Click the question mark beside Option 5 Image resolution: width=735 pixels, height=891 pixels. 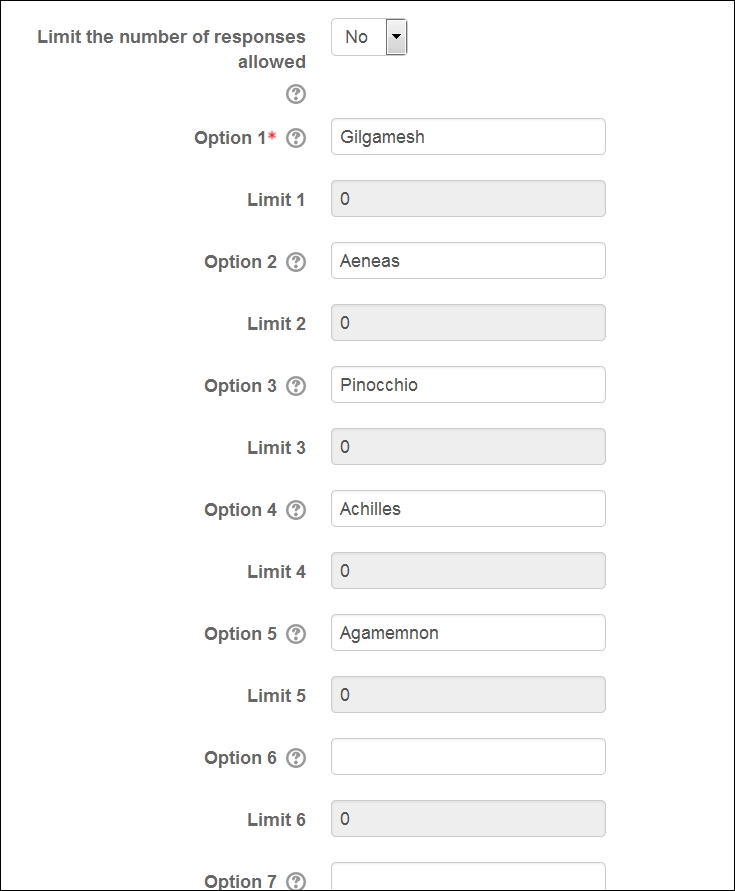click(296, 634)
